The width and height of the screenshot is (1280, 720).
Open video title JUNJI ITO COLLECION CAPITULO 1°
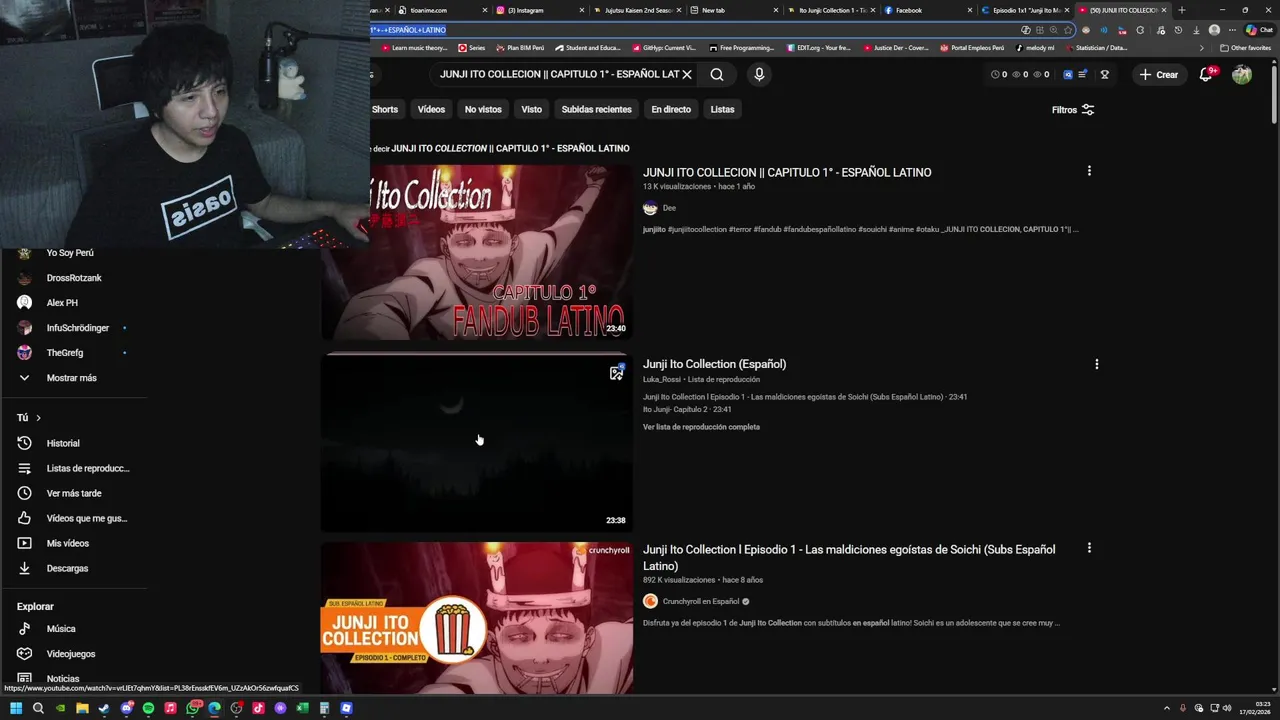tap(787, 172)
